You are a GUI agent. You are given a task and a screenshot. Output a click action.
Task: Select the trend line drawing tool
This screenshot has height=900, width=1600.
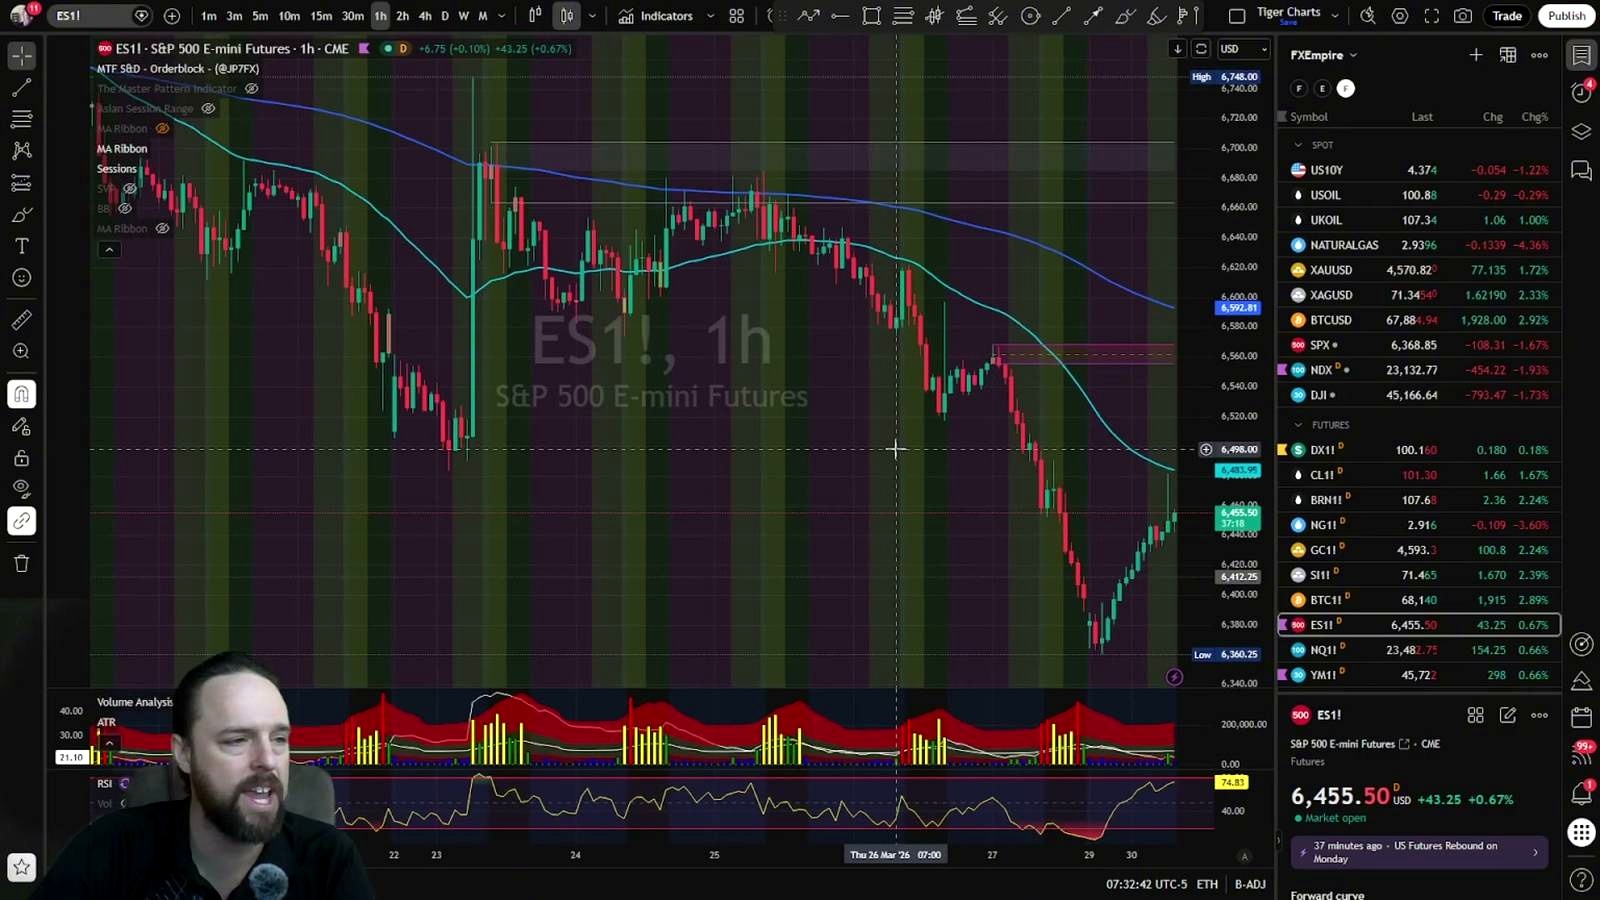point(22,88)
